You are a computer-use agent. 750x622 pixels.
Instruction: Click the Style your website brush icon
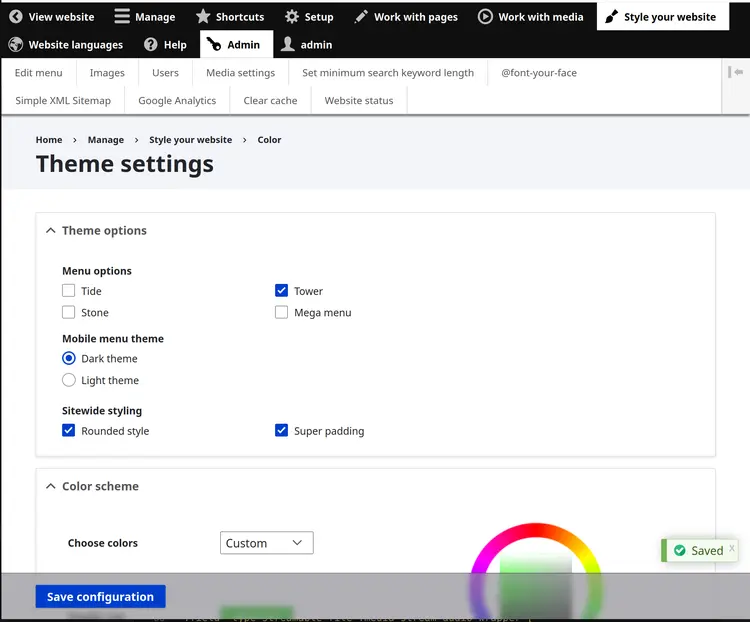tap(611, 17)
